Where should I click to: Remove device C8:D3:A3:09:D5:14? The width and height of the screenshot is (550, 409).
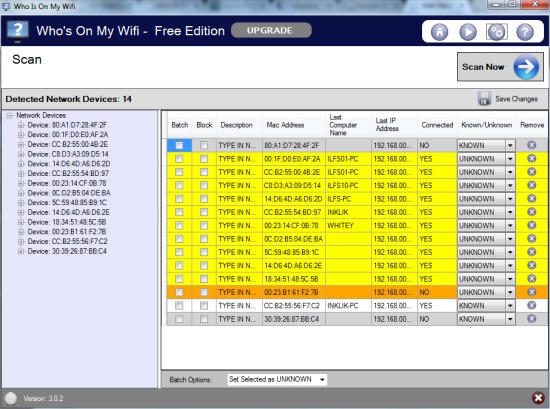pyautogui.click(x=531, y=185)
